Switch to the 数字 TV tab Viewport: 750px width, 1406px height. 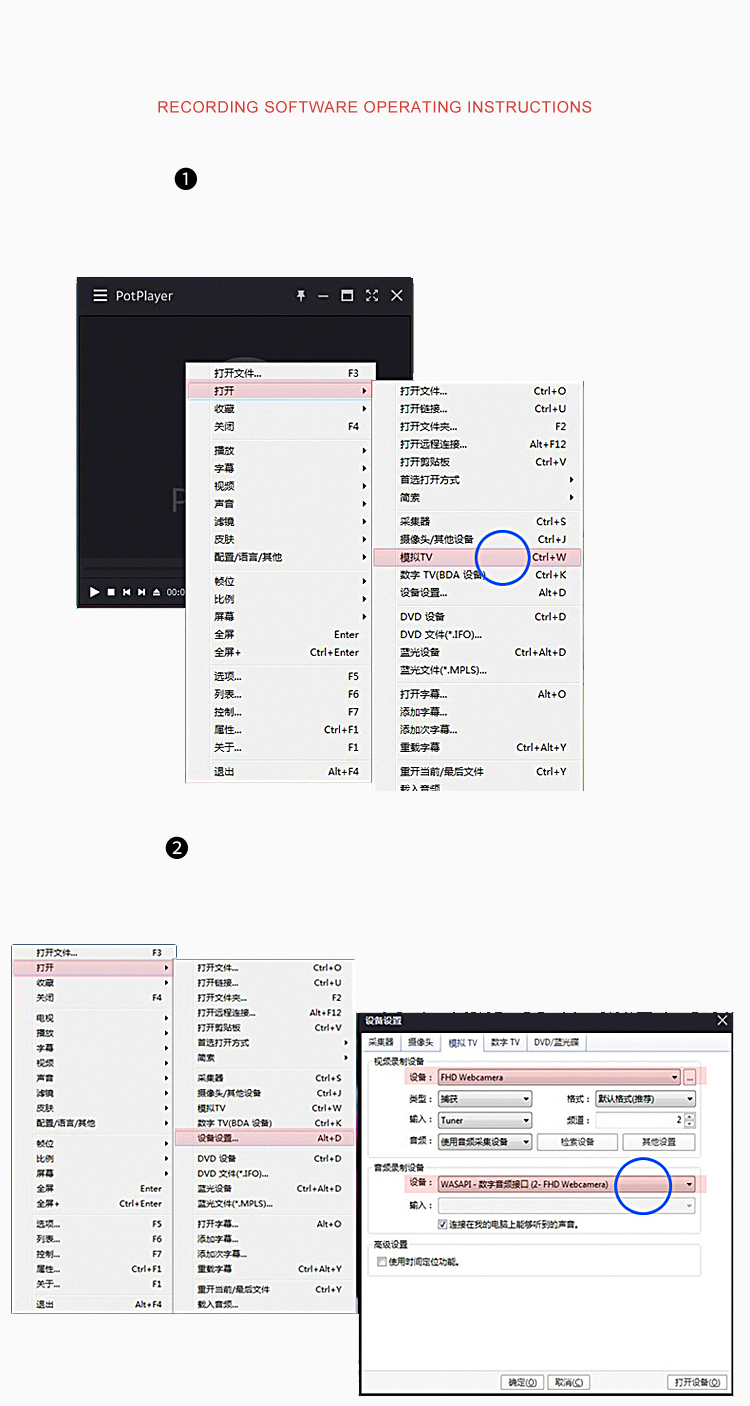coord(506,1042)
